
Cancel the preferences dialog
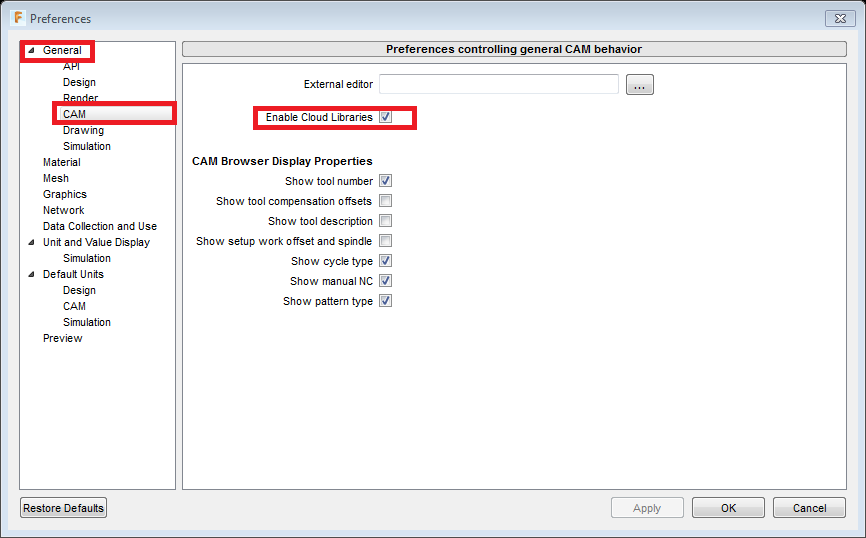[x=809, y=508]
